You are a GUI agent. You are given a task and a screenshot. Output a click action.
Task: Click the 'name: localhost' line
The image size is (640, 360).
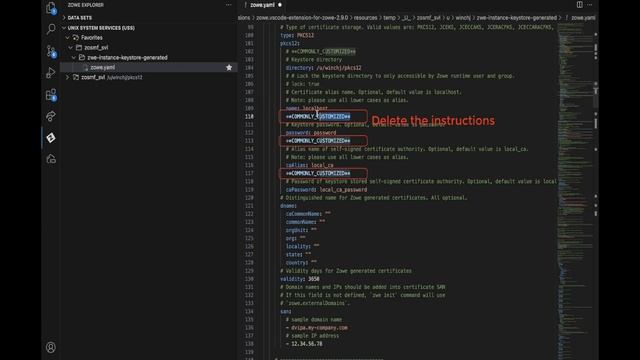pyautogui.click(x=307, y=108)
